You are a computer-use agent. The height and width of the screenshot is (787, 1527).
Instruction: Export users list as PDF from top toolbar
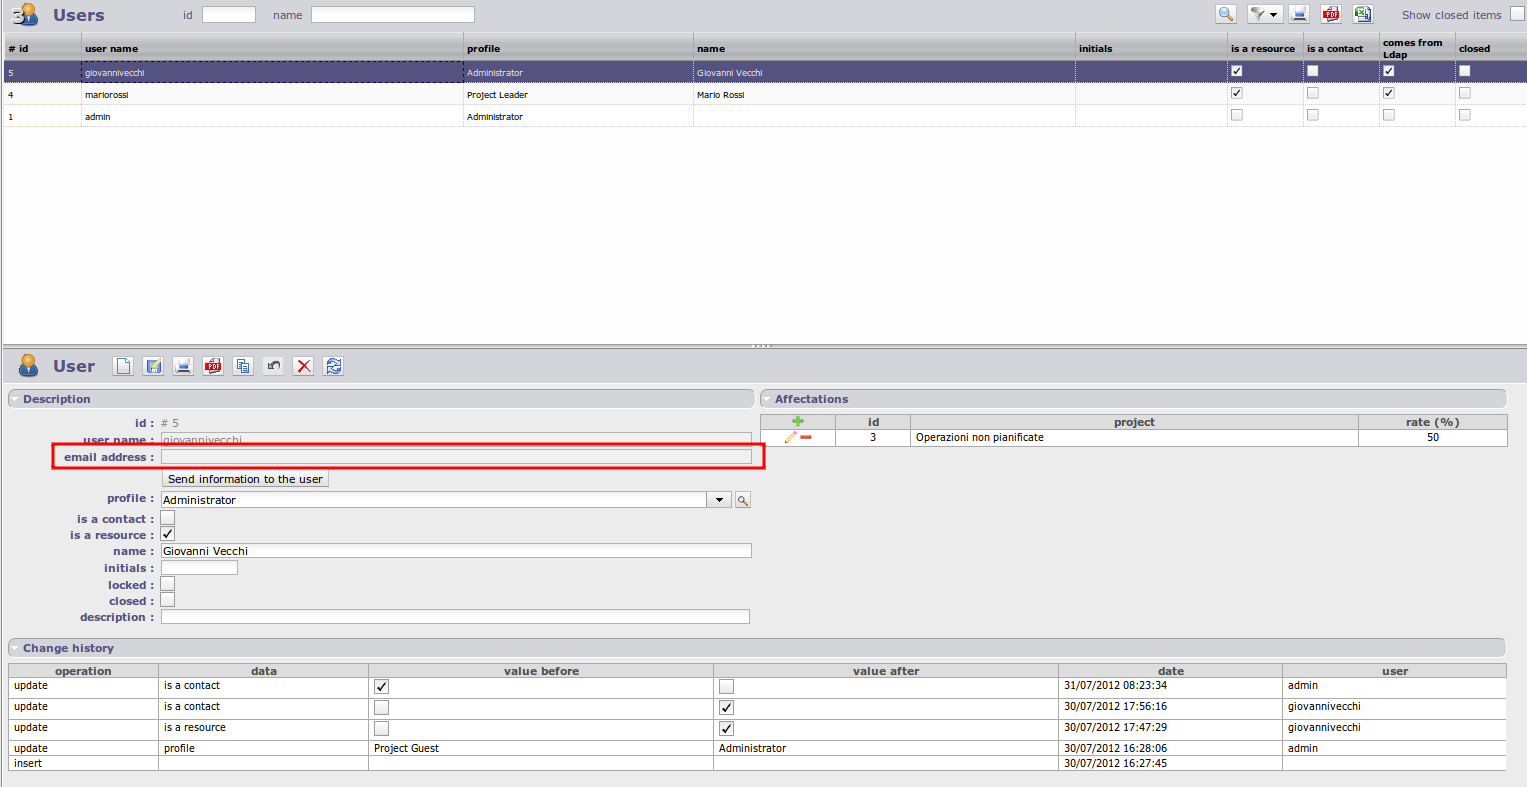(1330, 14)
